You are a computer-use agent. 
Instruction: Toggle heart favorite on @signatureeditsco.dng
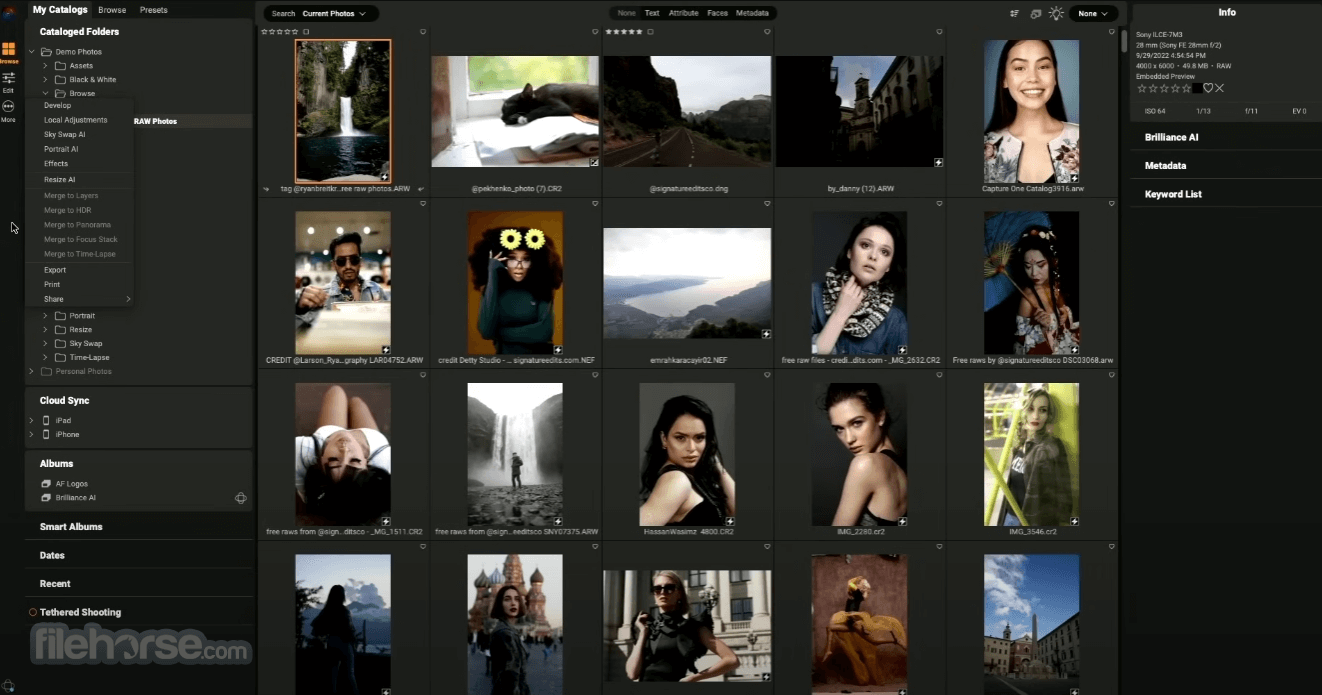[767, 32]
